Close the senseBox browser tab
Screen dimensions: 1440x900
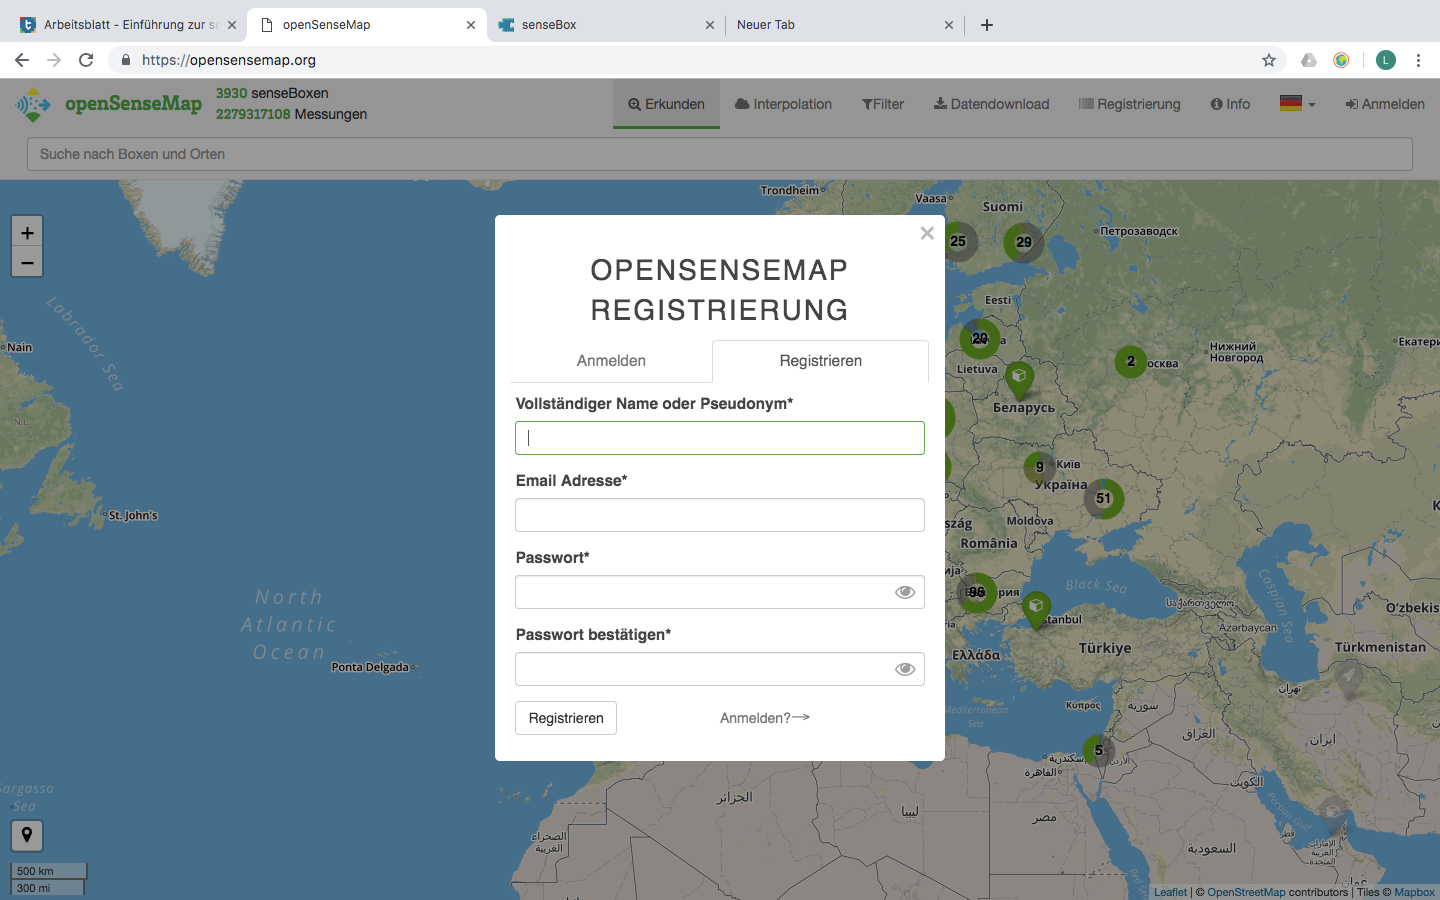pyautogui.click(x=710, y=25)
